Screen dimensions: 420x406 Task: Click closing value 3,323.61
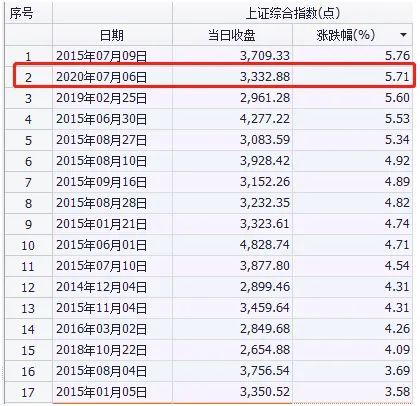265,224
